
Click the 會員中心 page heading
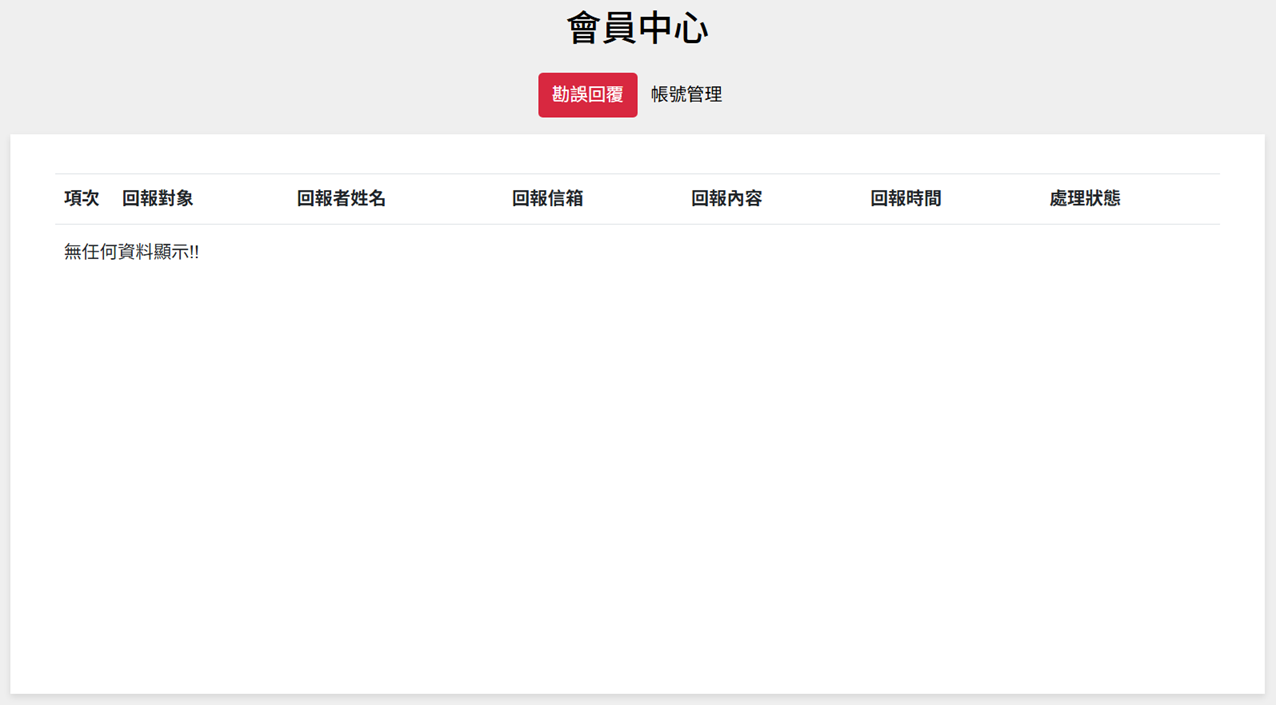coord(637,29)
